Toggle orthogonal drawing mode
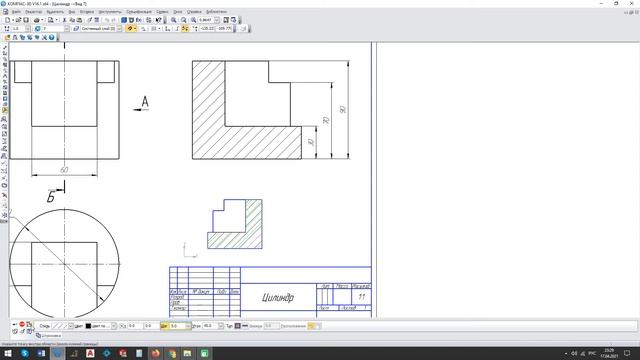Screen dimensions: 640x360 pyautogui.click(x=177, y=29)
